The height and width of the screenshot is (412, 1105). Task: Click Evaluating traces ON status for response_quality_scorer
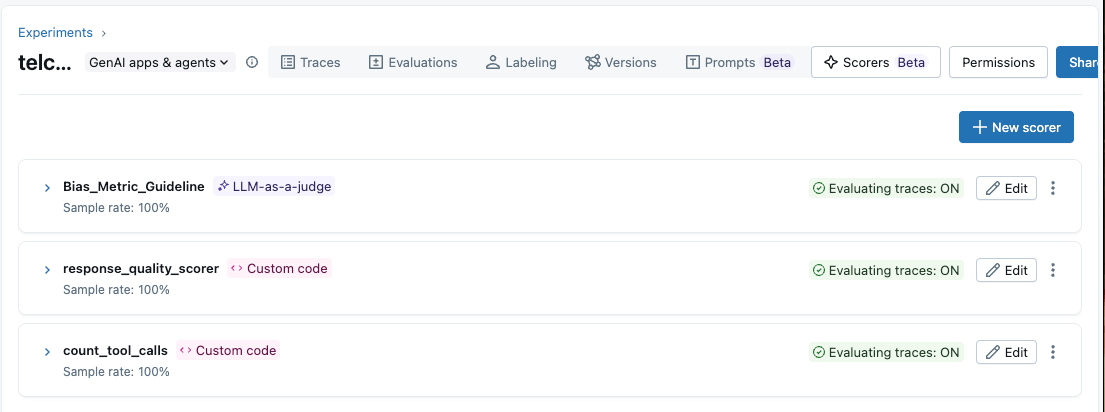coord(886,270)
